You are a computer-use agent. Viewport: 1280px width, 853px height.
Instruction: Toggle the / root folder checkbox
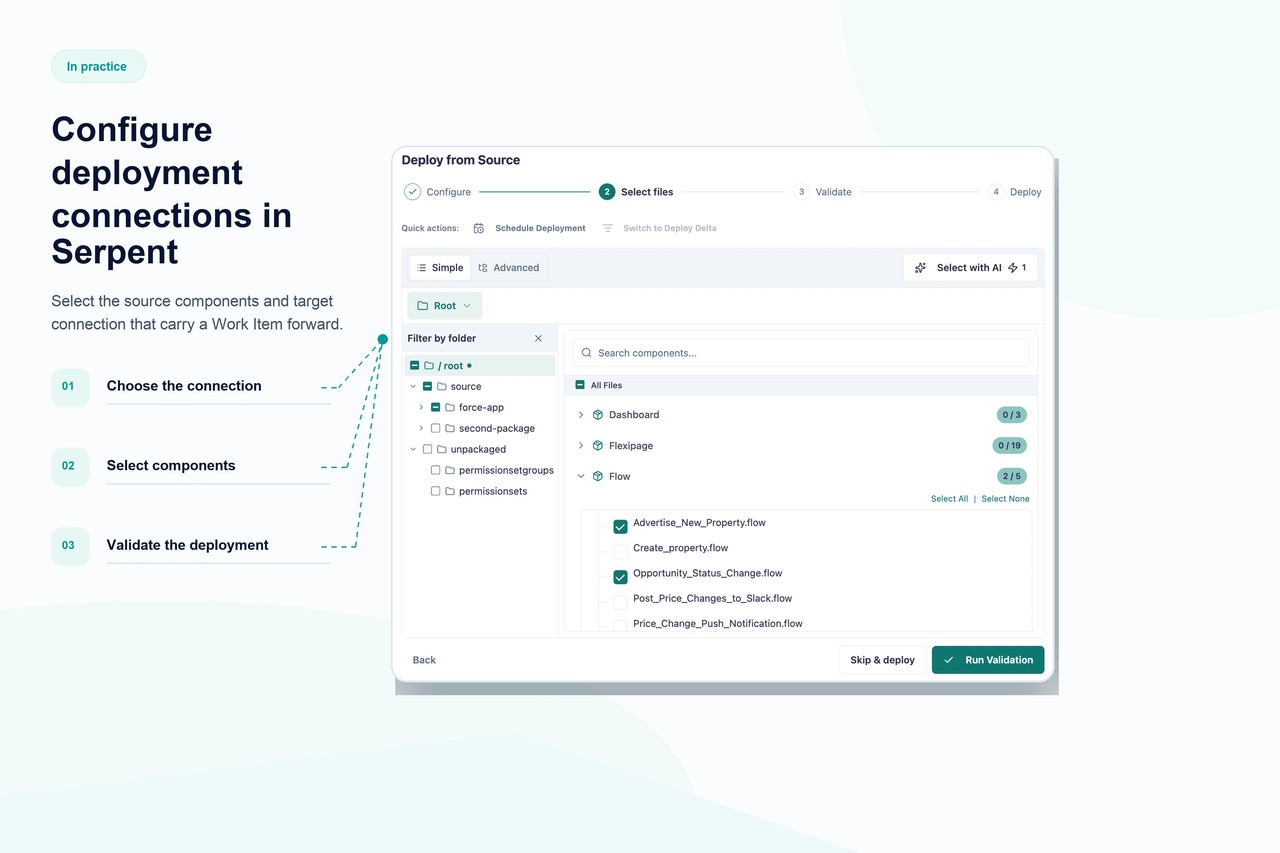pyautogui.click(x=415, y=366)
